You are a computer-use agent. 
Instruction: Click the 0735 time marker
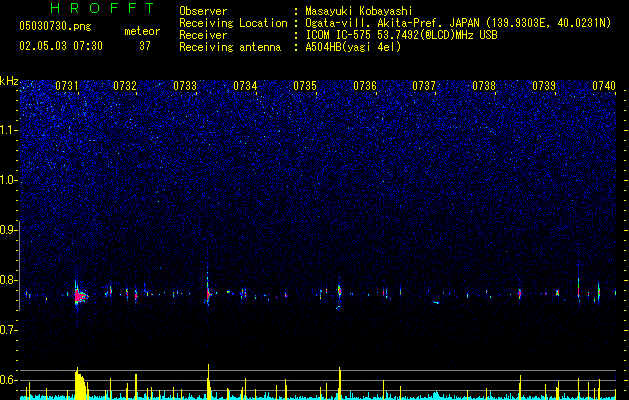305,86
